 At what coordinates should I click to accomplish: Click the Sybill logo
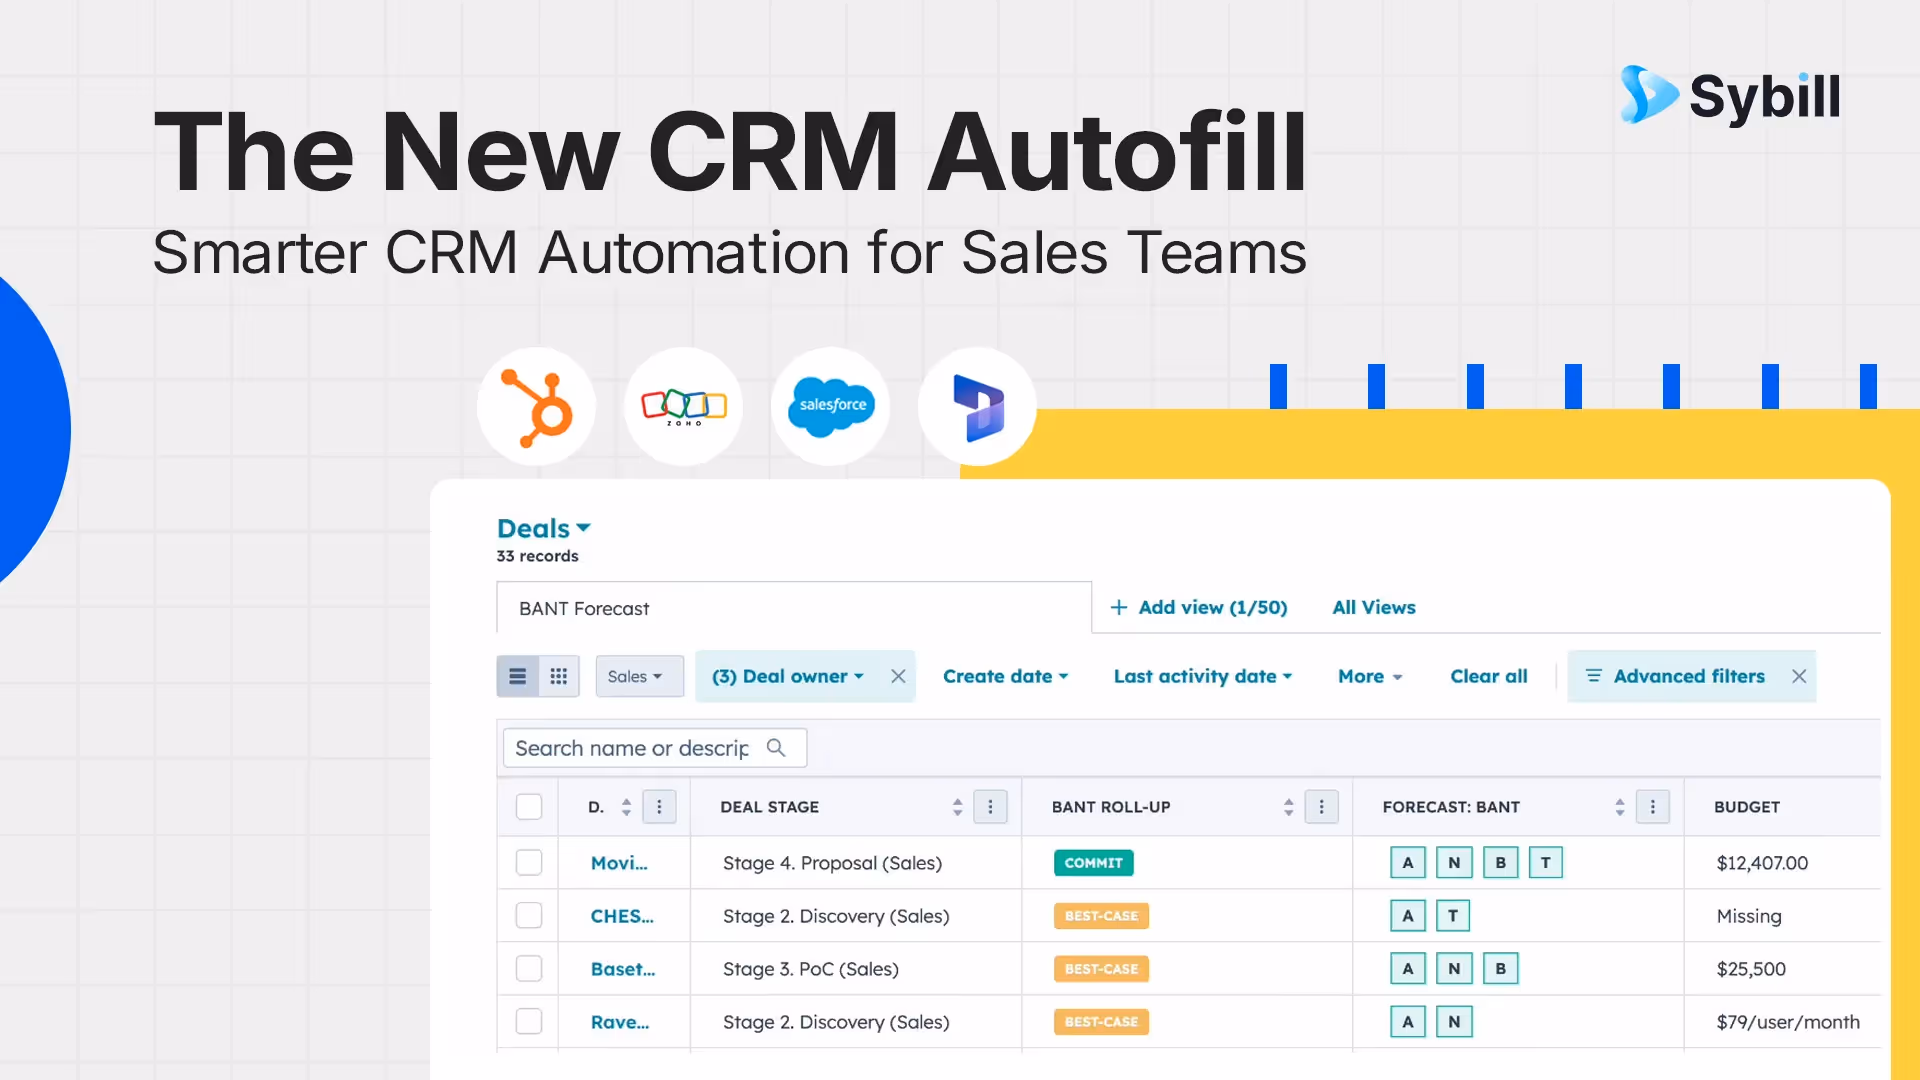pos(1729,96)
